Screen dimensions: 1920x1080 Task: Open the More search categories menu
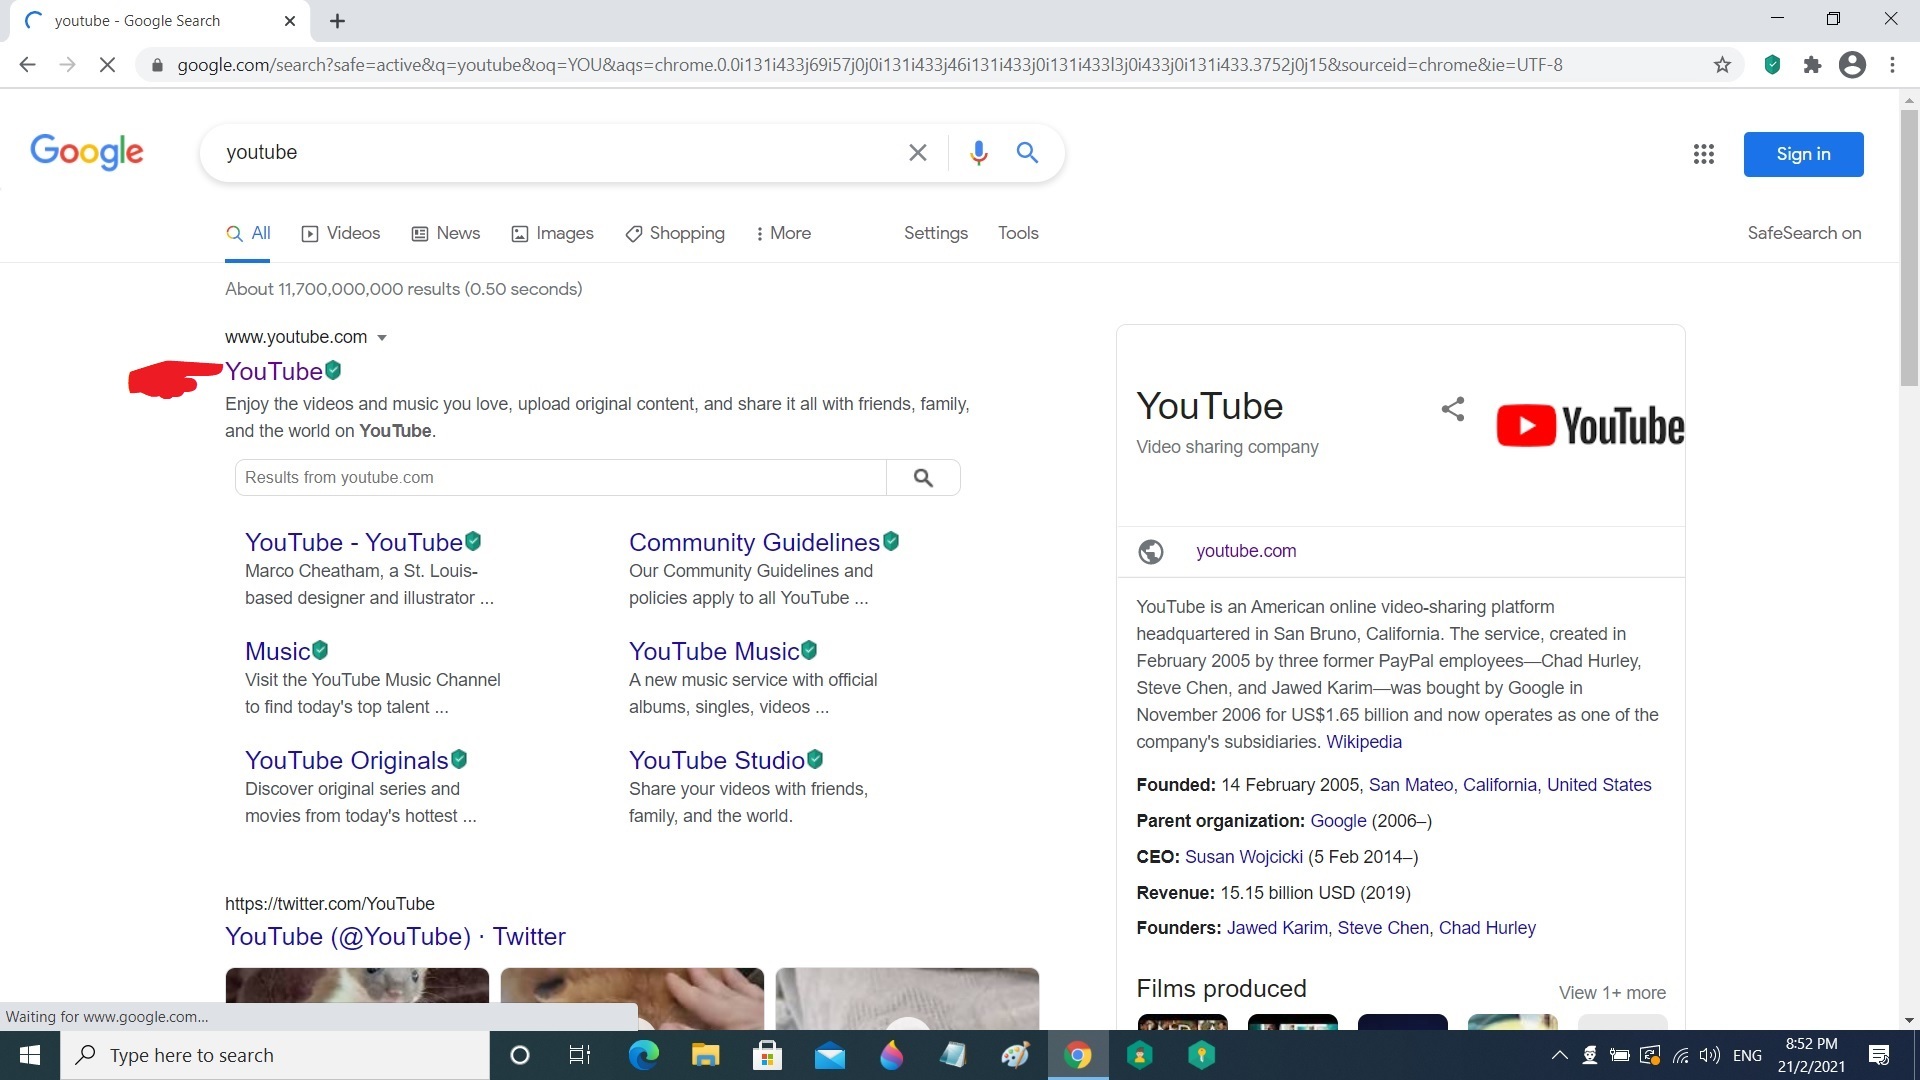tap(782, 233)
